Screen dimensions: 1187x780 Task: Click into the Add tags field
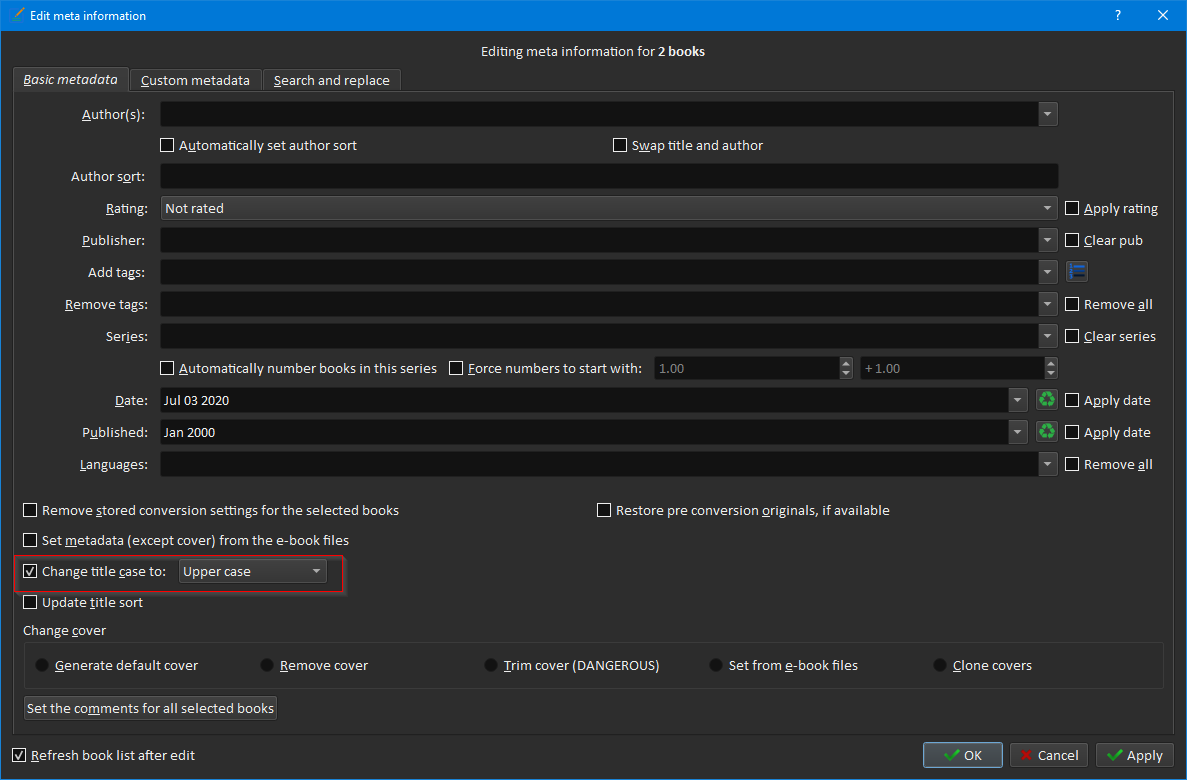(x=599, y=272)
